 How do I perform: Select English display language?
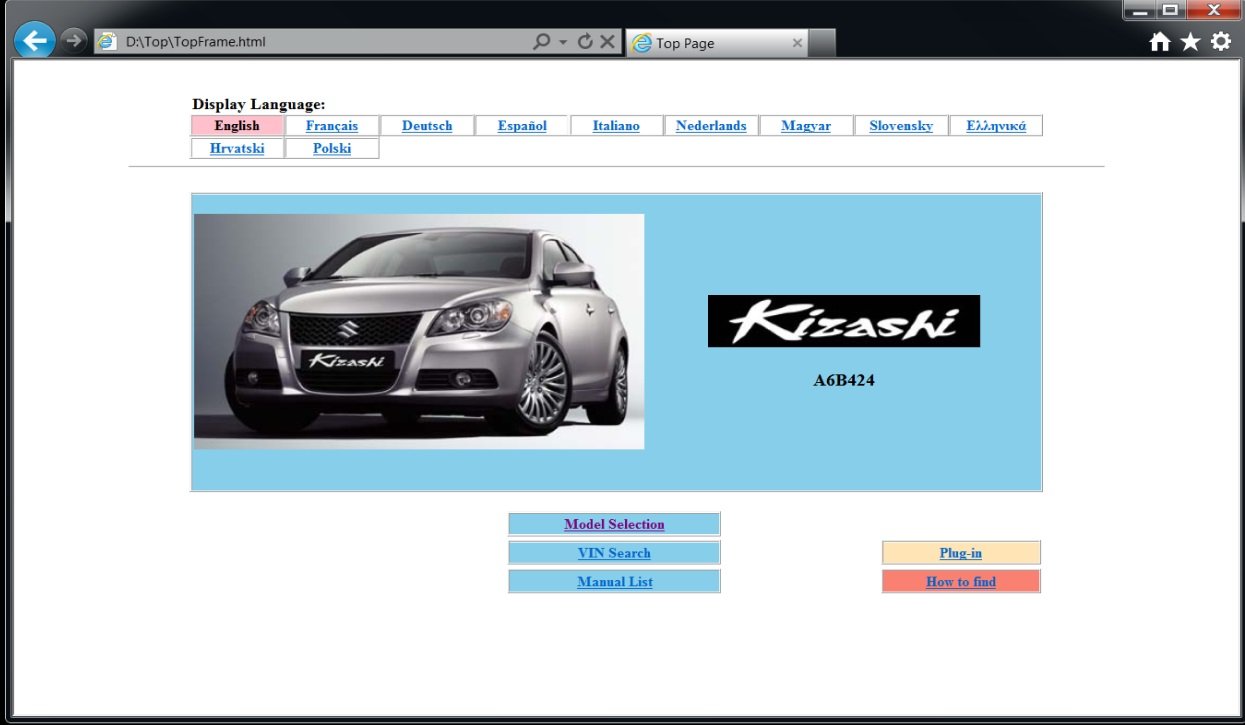pos(237,126)
